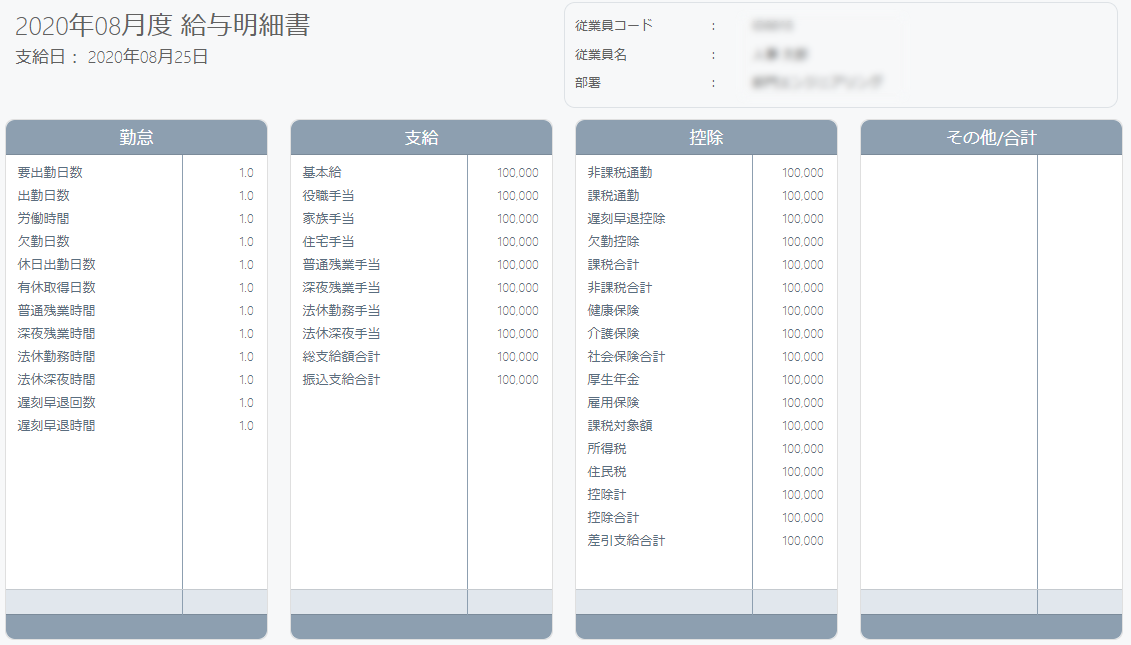This screenshot has width=1131, height=645.
Task: Click the 控除 panel header
Action: coord(706,137)
